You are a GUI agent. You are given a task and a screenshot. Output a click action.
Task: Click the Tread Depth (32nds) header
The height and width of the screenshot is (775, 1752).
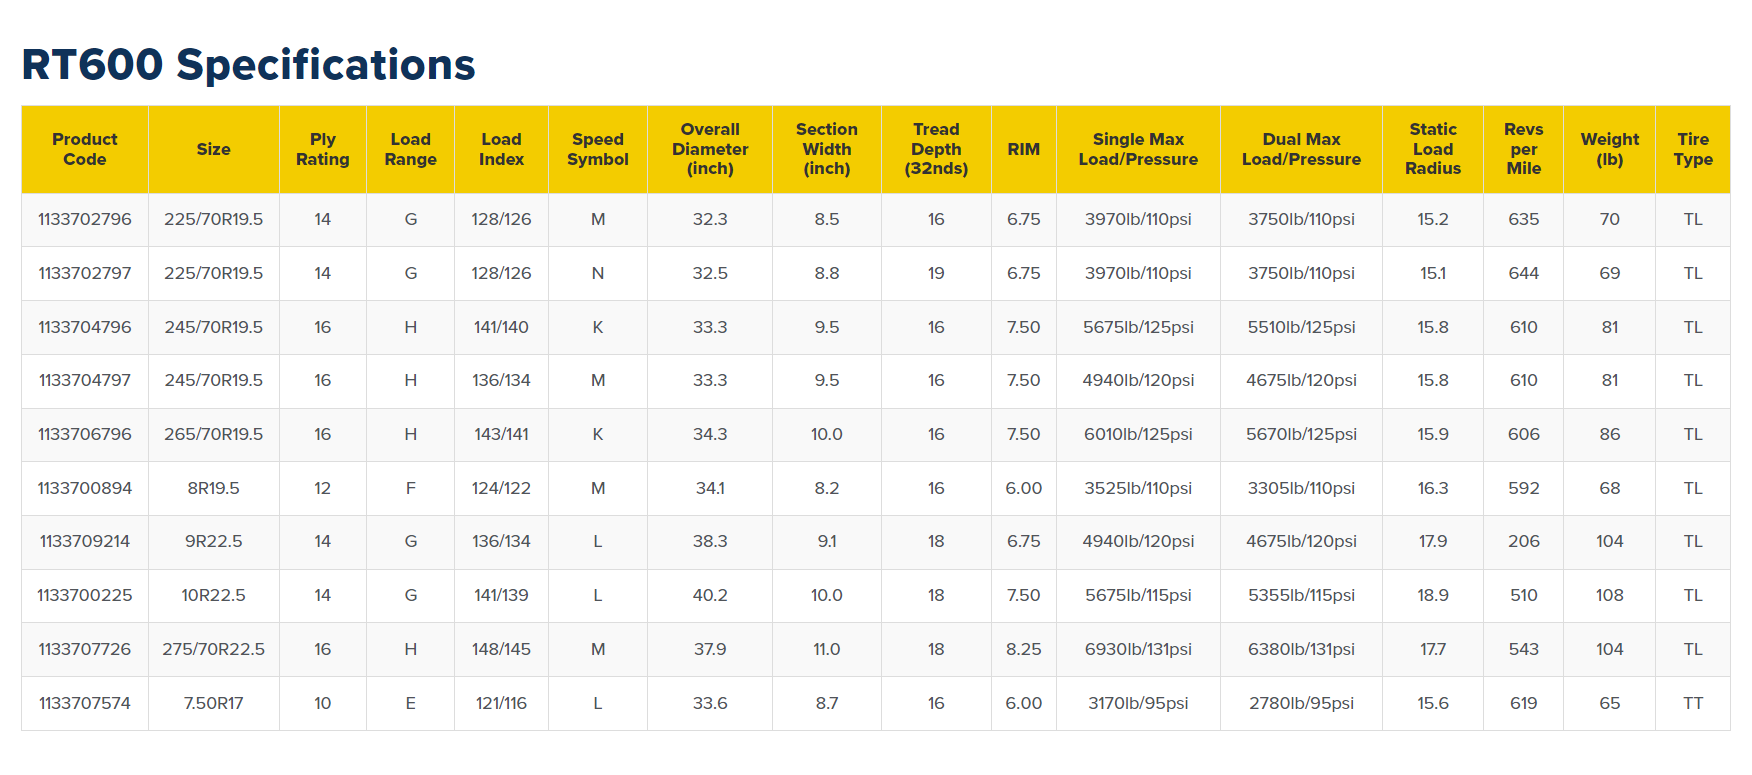tap(936, 149)
